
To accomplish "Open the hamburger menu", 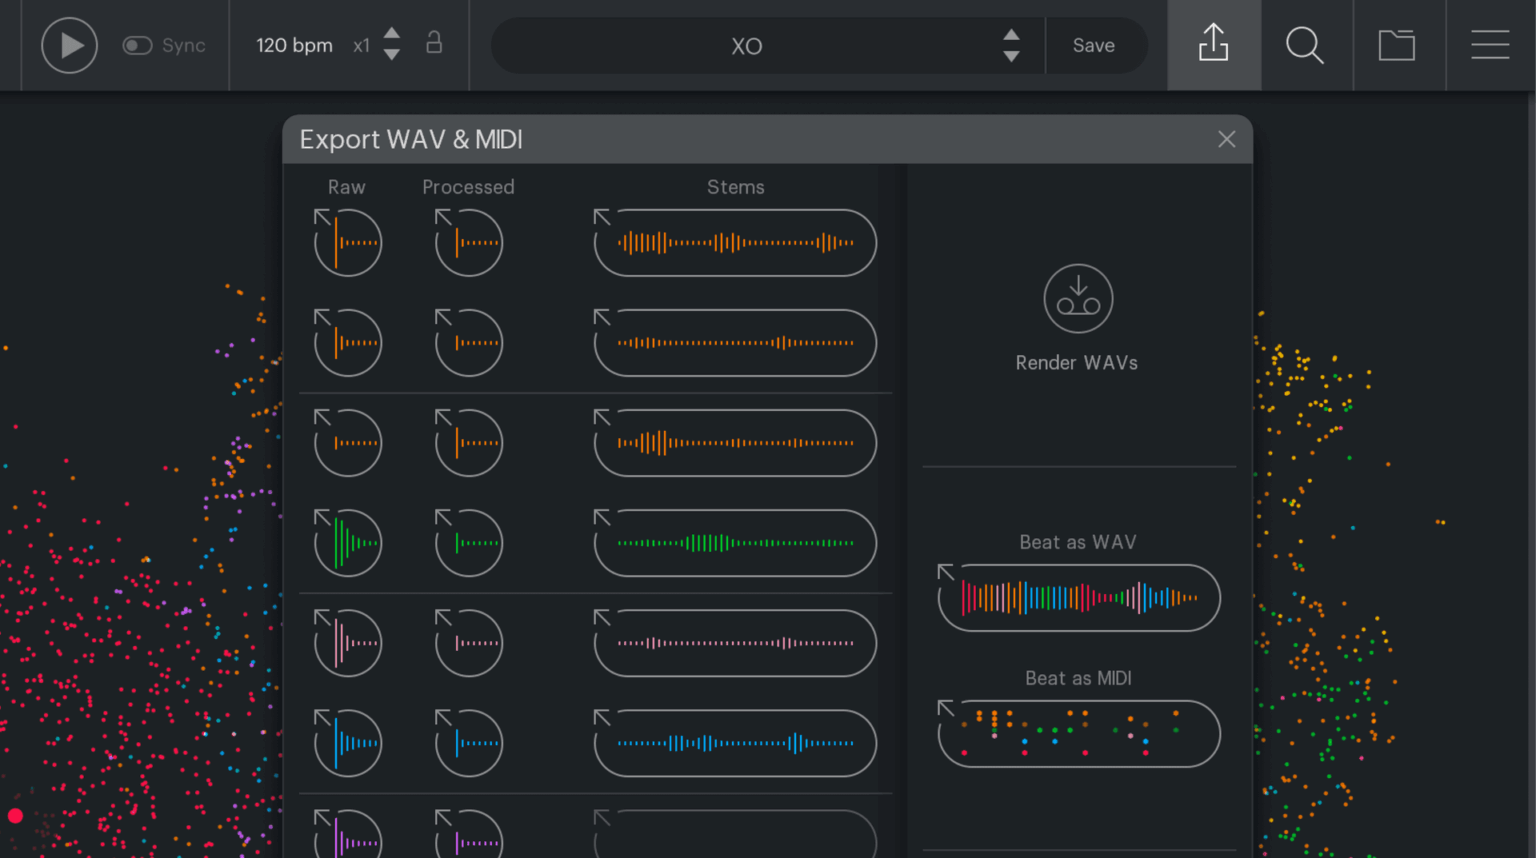I will point(1490,45).
